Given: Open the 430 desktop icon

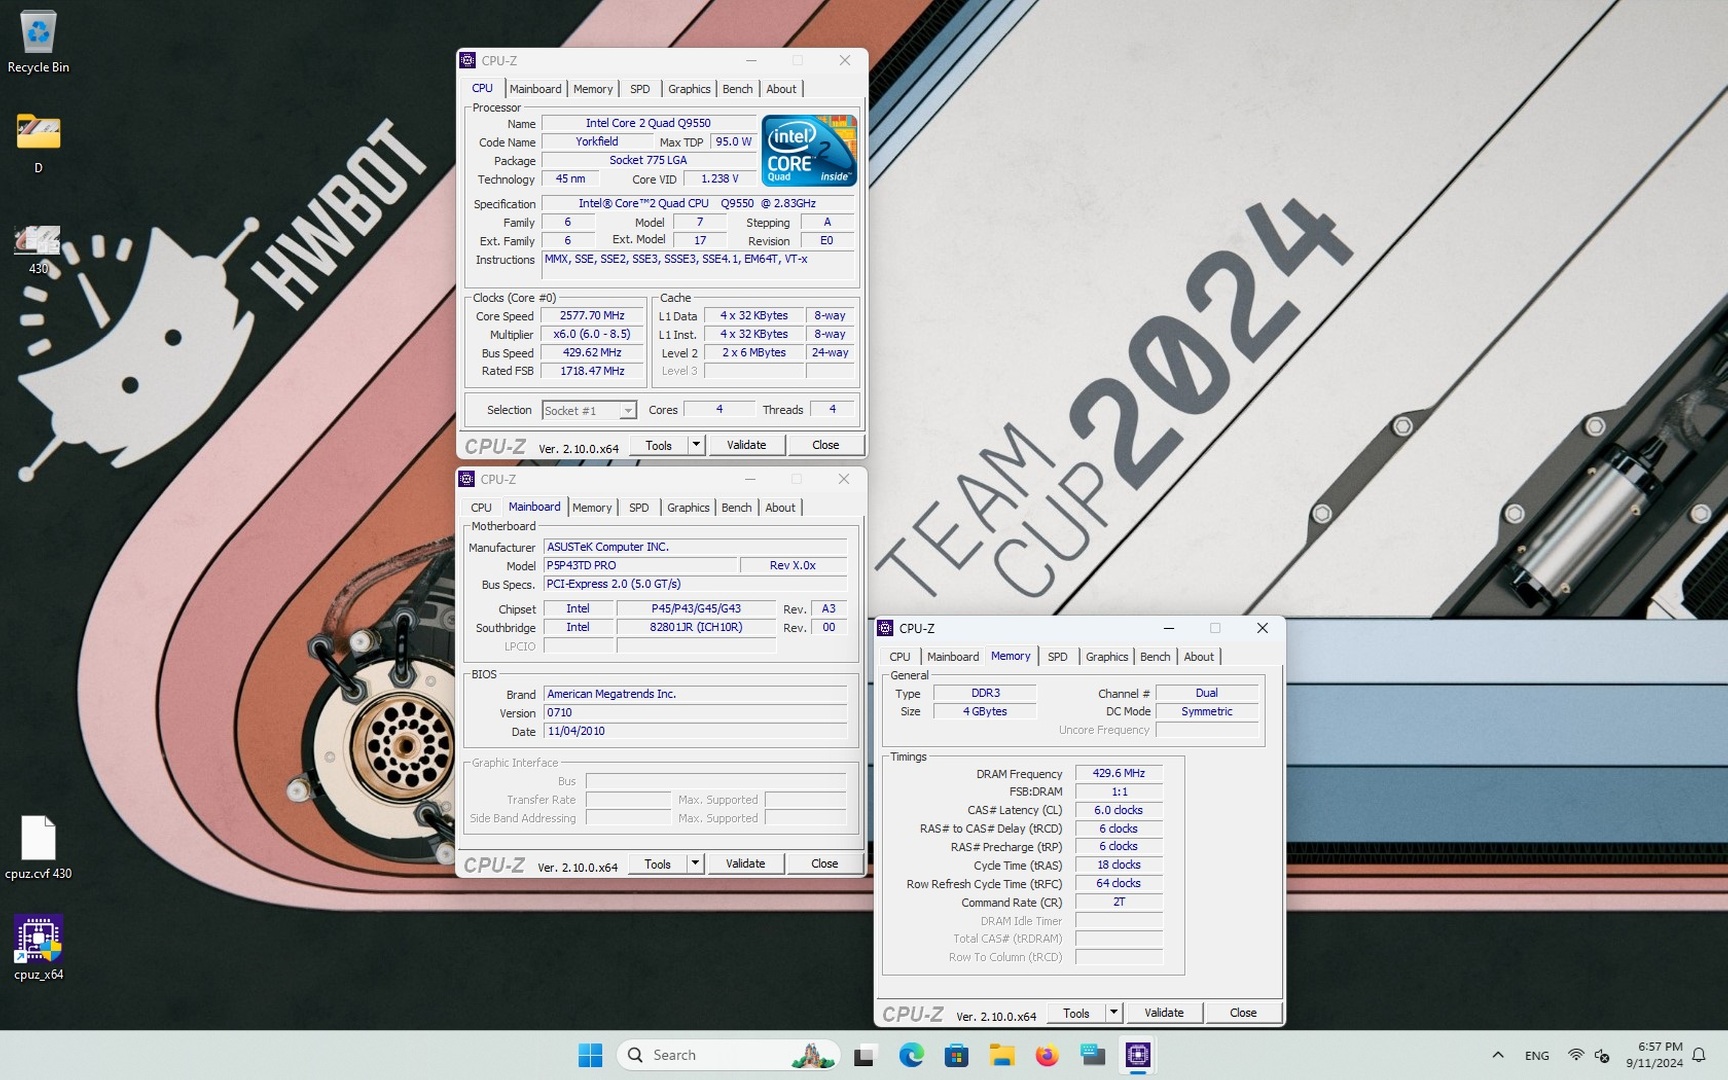Looking at the screenshot, I should click(38, 250).
